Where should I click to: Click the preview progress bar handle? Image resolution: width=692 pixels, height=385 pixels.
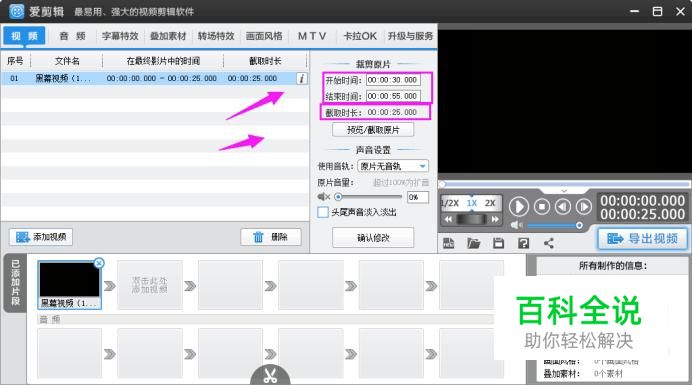point(442,184)
